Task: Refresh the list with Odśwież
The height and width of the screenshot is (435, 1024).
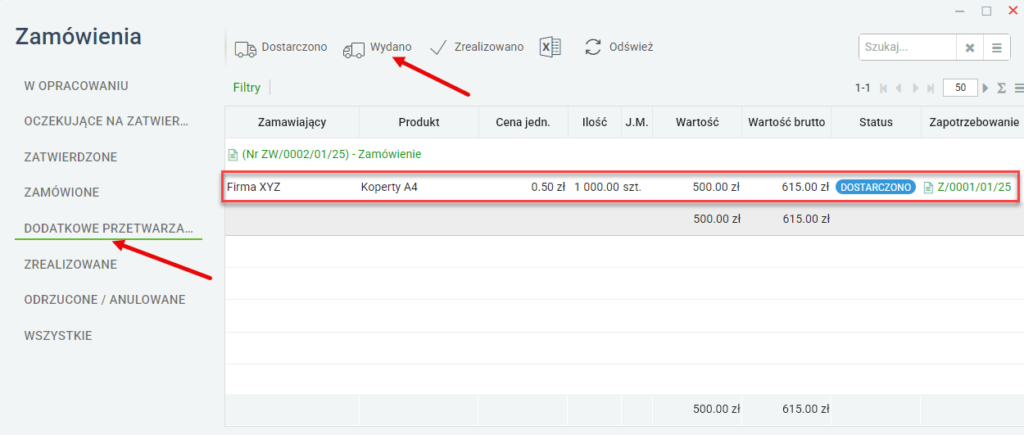Action: click(618, 47)
